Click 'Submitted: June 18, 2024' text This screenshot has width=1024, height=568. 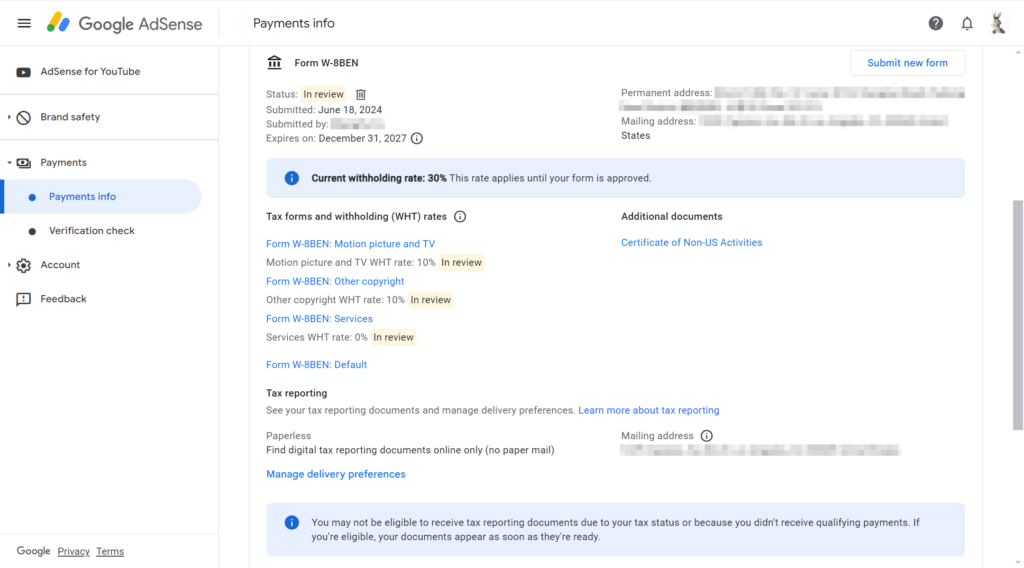point(324,110)
